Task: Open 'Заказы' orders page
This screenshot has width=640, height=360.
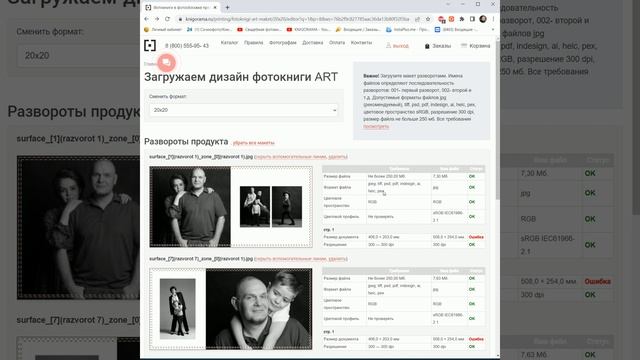Action: 438,46
